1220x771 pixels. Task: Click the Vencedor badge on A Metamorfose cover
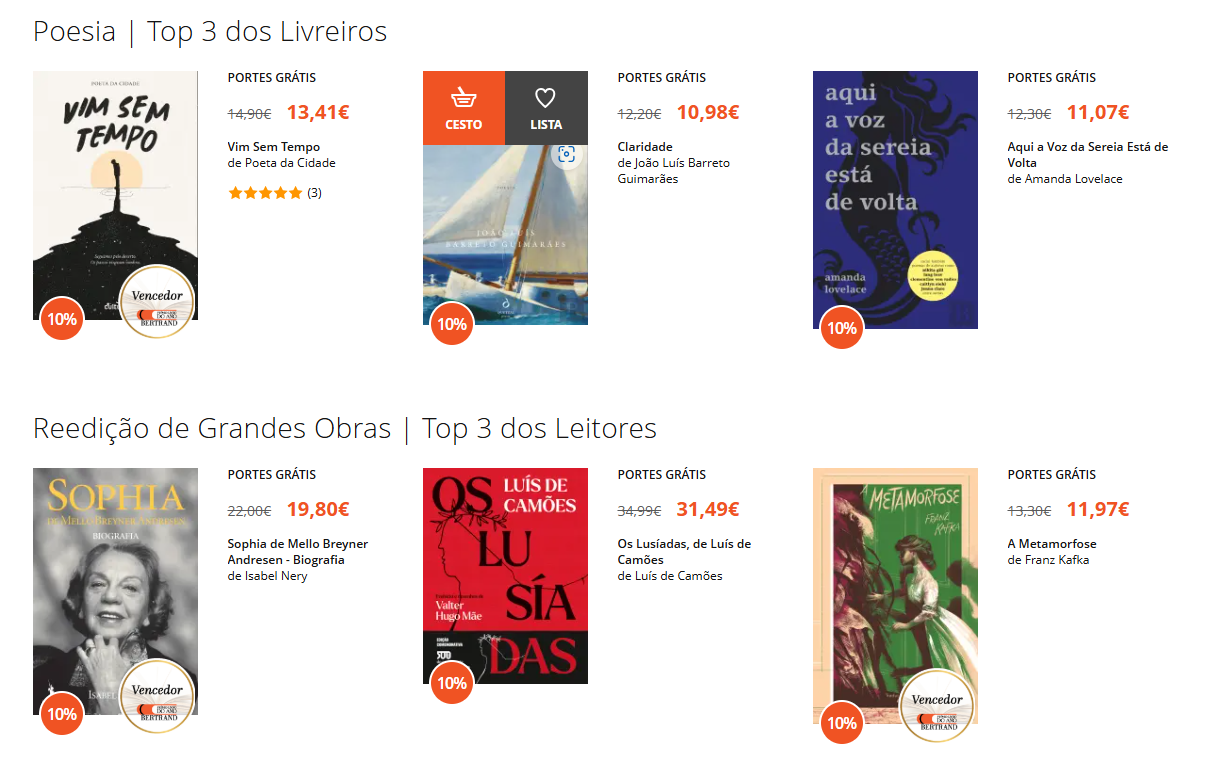(x=938, y=705)
